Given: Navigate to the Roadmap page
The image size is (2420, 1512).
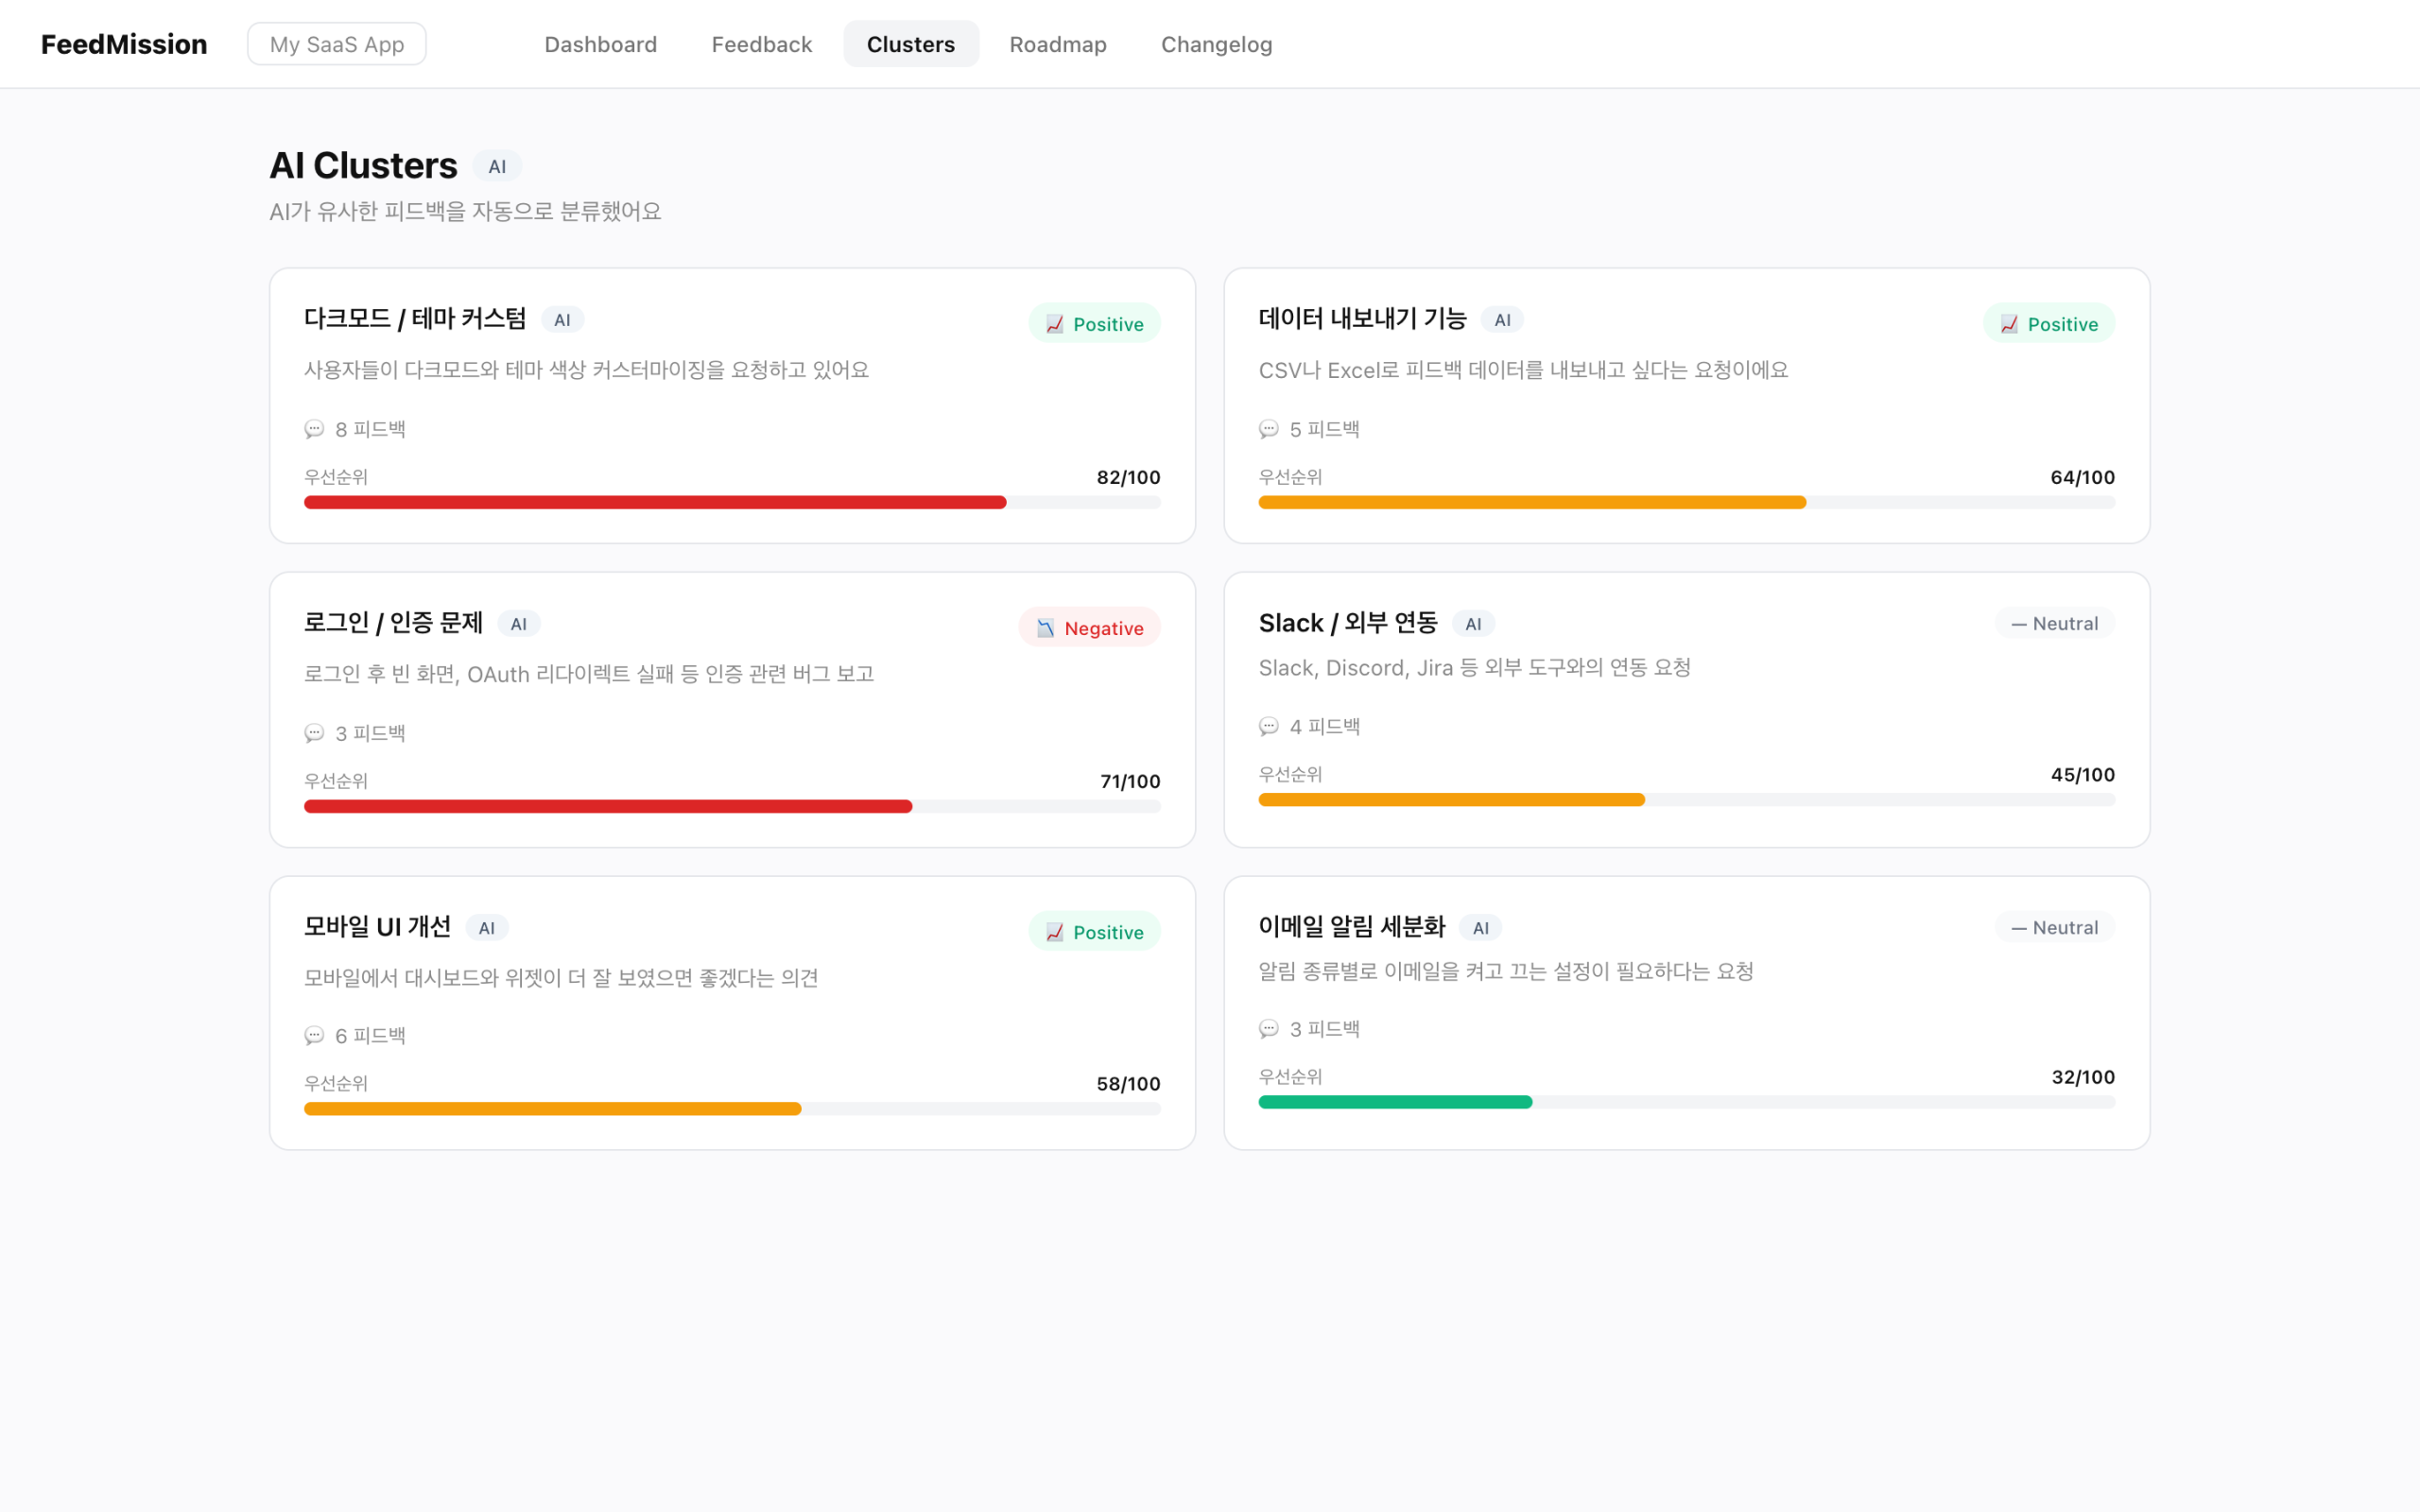Looking at the screenshot, I should [x=1057, y=44].
